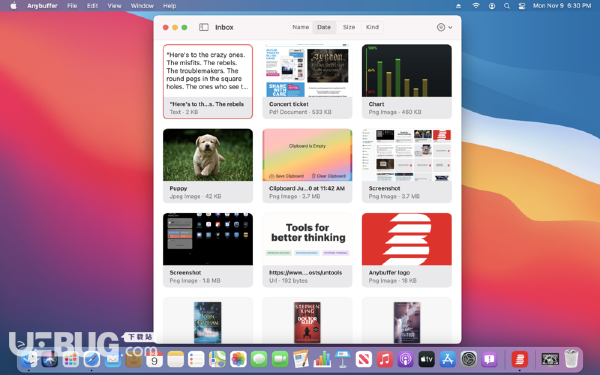Click the "Concert ticket" title
This screenshot has width=600, height=375.
coord(289,104)
